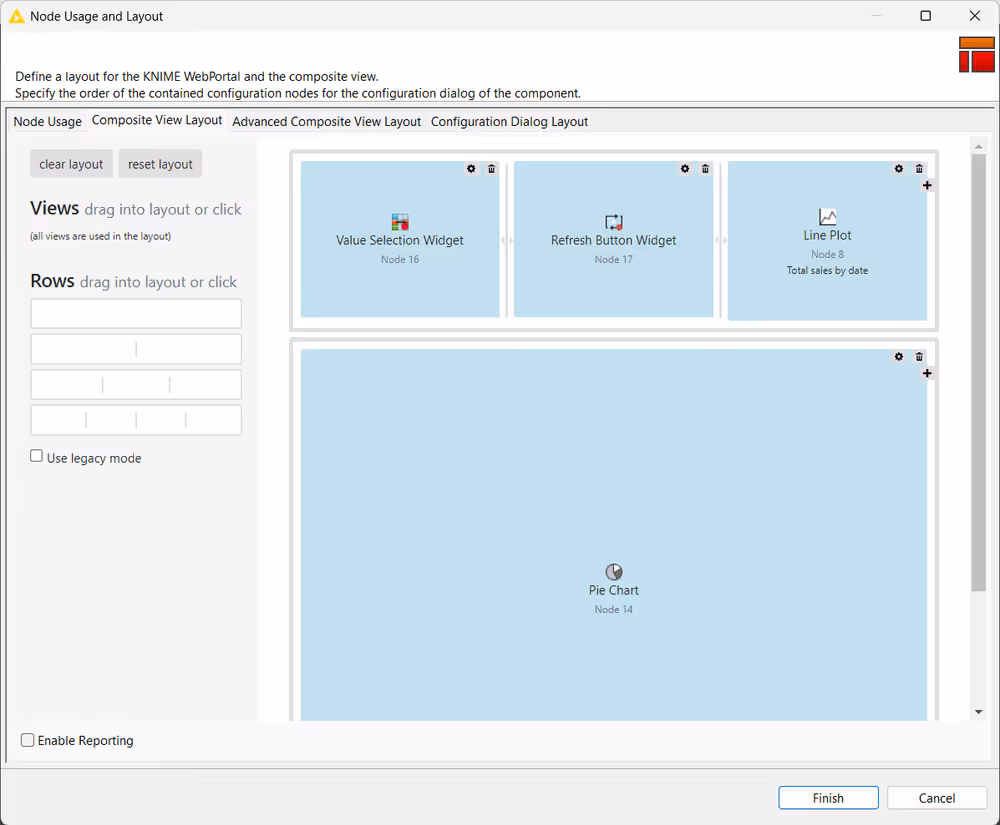
Task: Add an element to the Line Plot column
Action: [927, 185]
